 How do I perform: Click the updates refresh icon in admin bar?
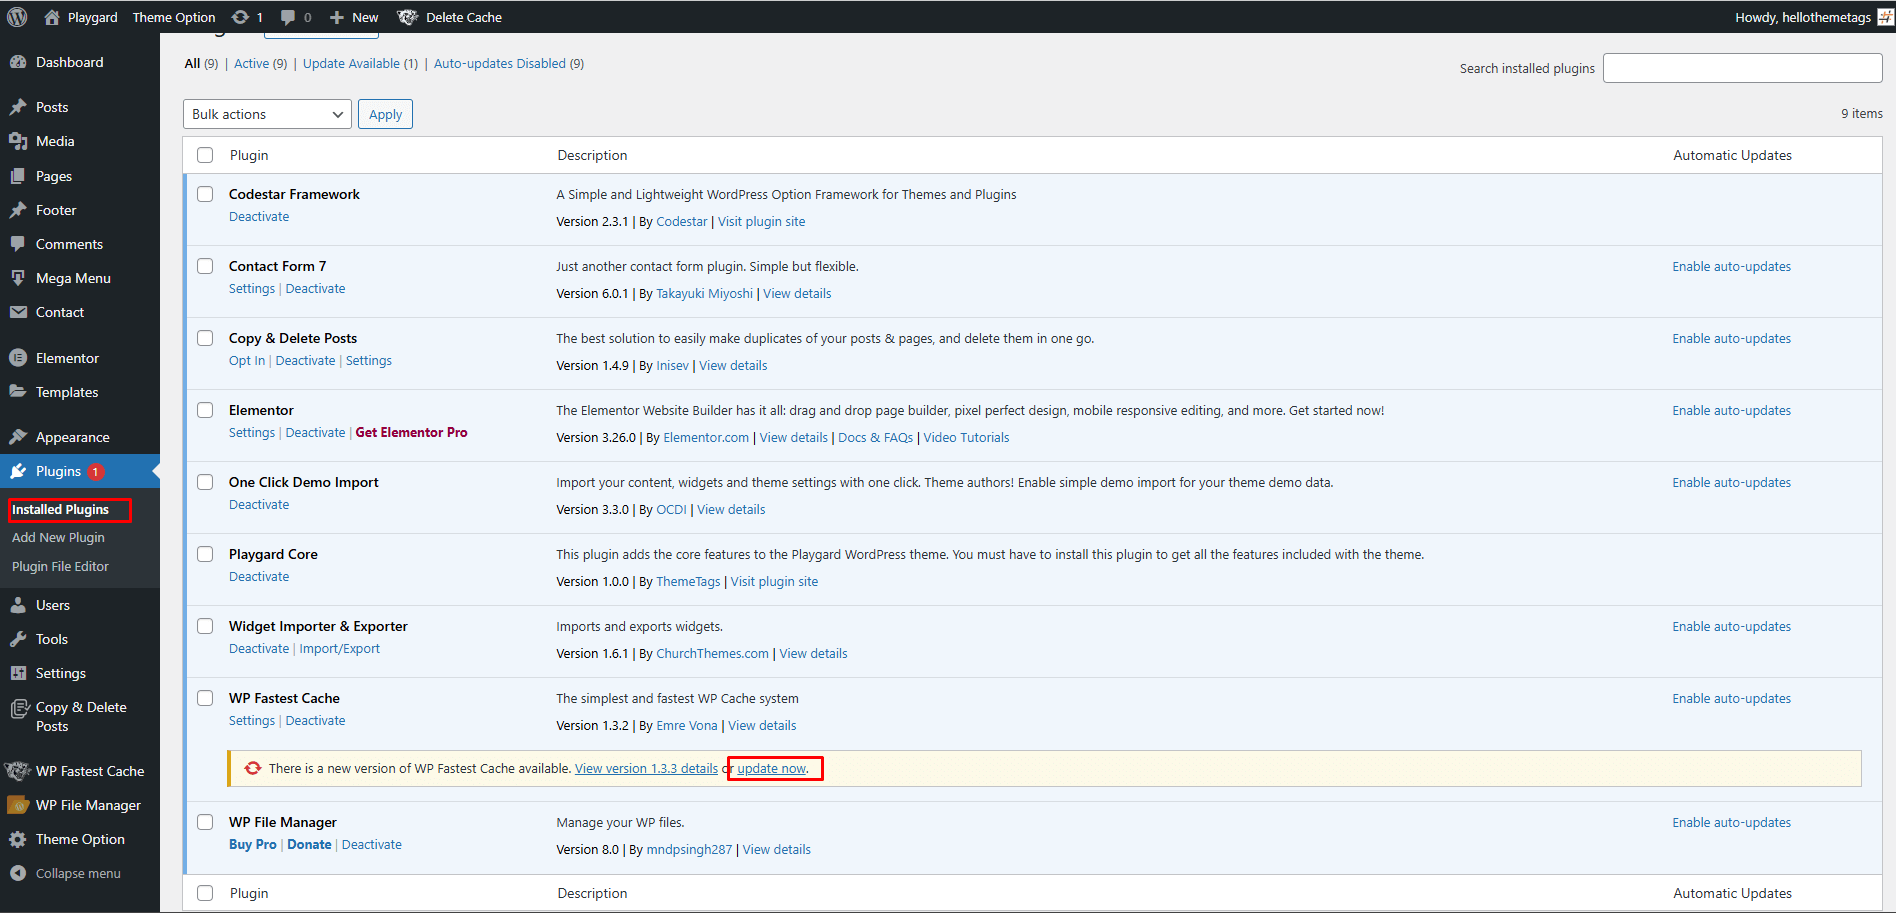pyautogui.click(x=240, y=17)
